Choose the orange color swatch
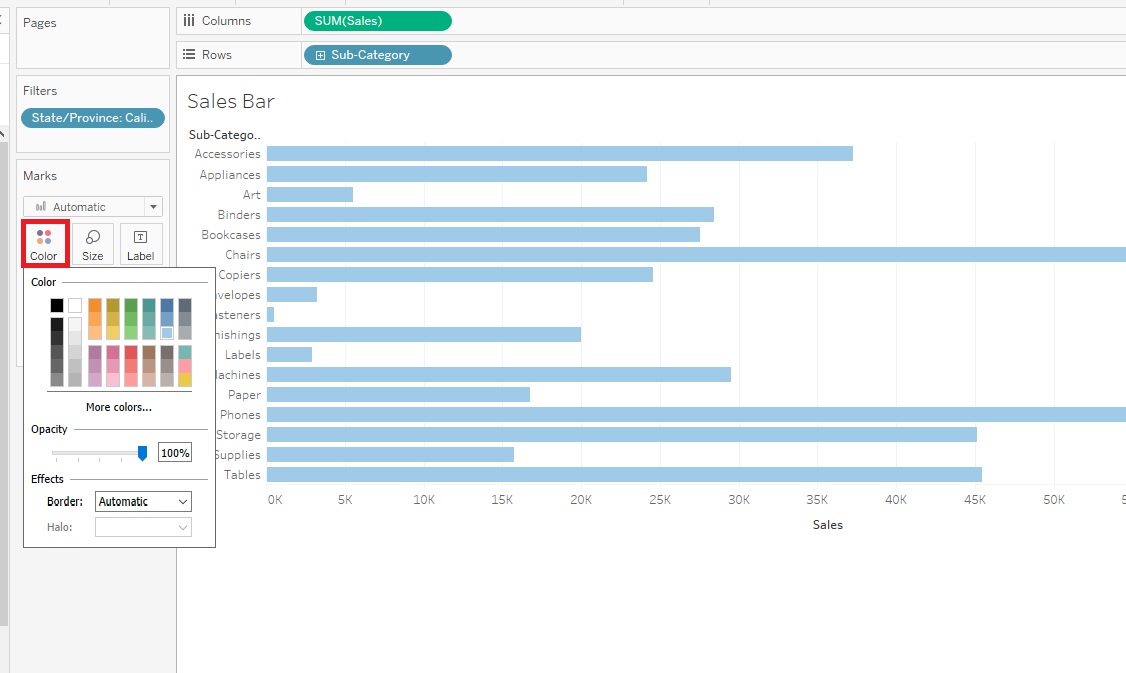The image size is (1126, 673). [95, 306]
